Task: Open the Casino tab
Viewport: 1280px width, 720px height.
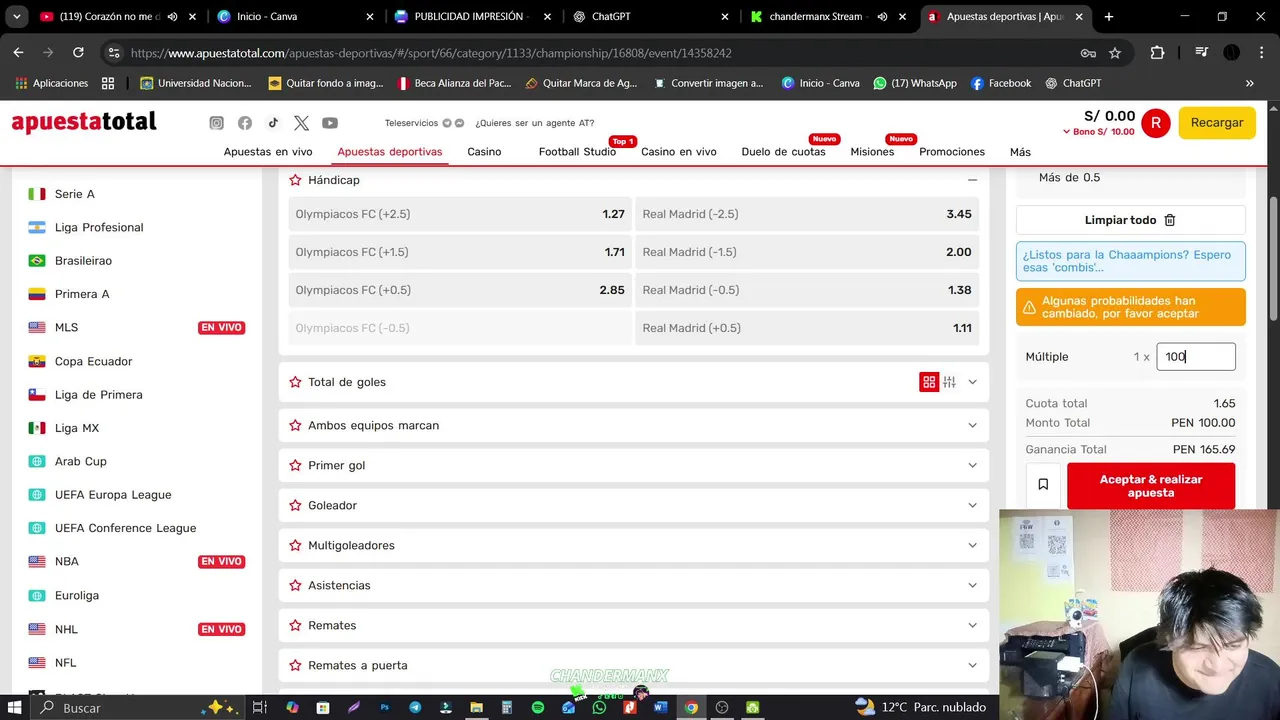Action: pos(484,152)
